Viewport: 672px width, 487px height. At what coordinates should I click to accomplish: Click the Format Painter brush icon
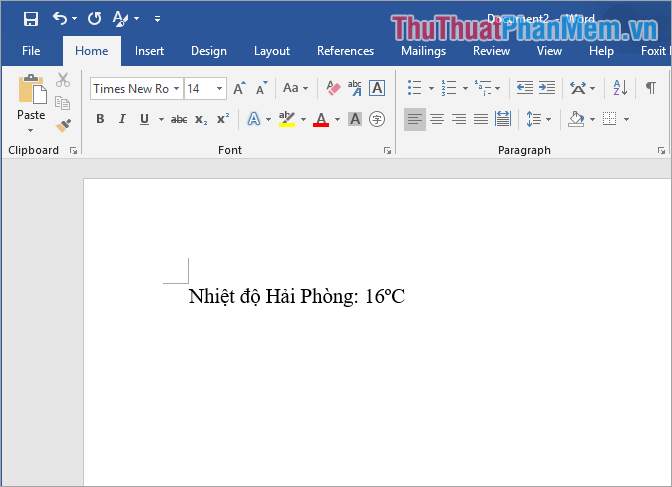pos(63,125)
